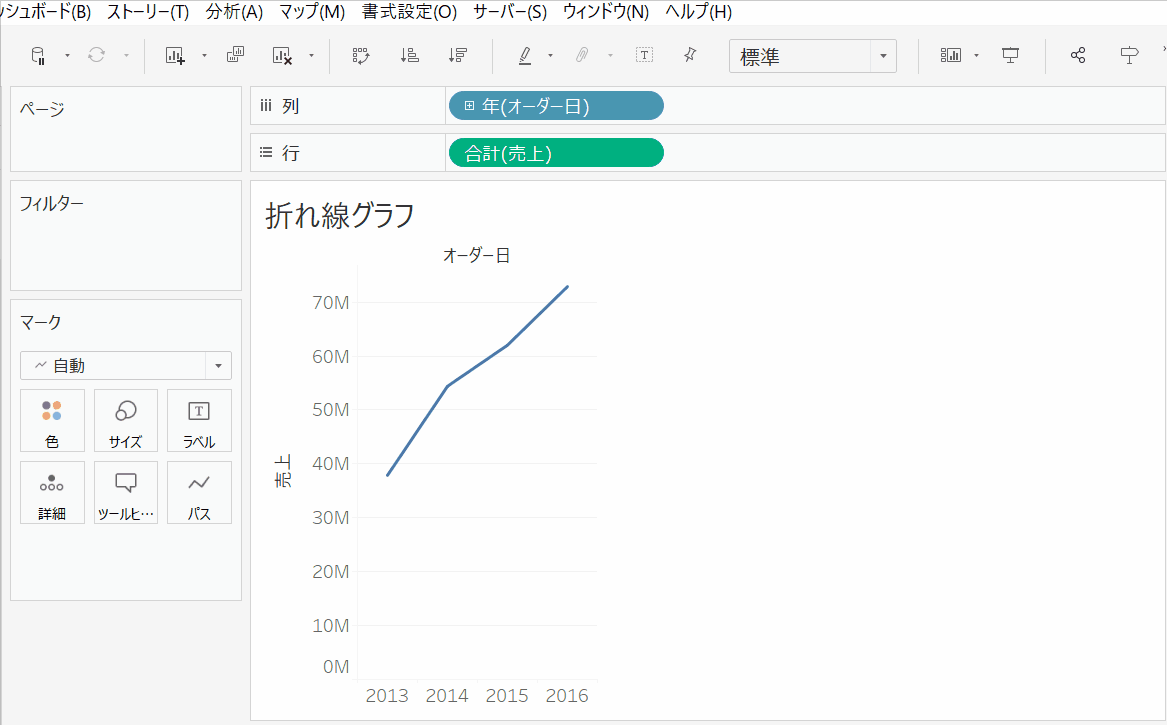Open the new worksheet dropdown arrow
The height and width of the screenshot is (725, 1167).
pyautogui.click(x=204, y=56)
